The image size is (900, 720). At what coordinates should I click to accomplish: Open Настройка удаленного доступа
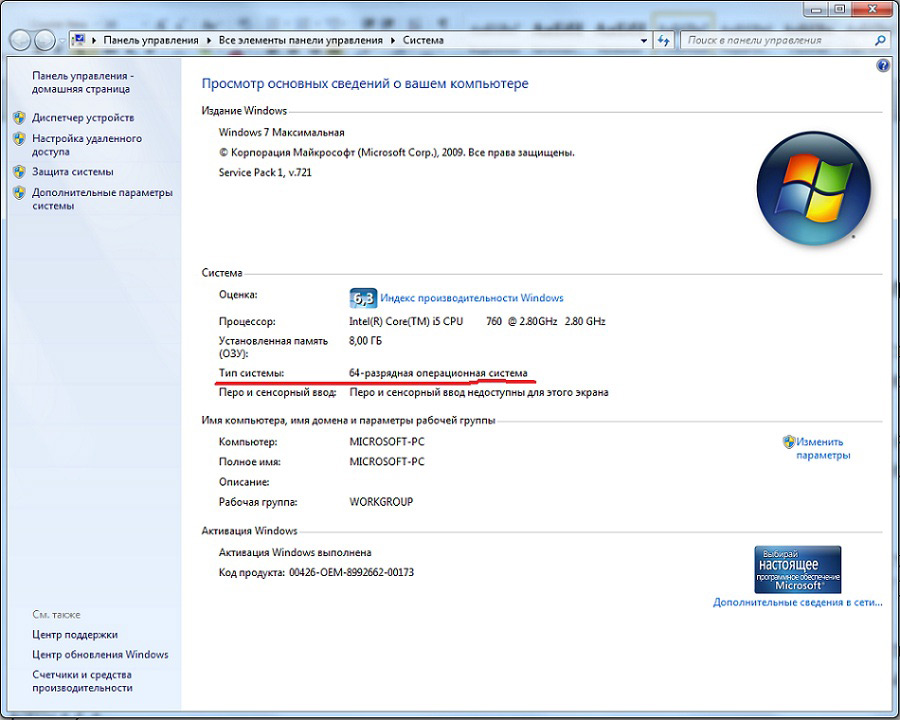(87, 145)
